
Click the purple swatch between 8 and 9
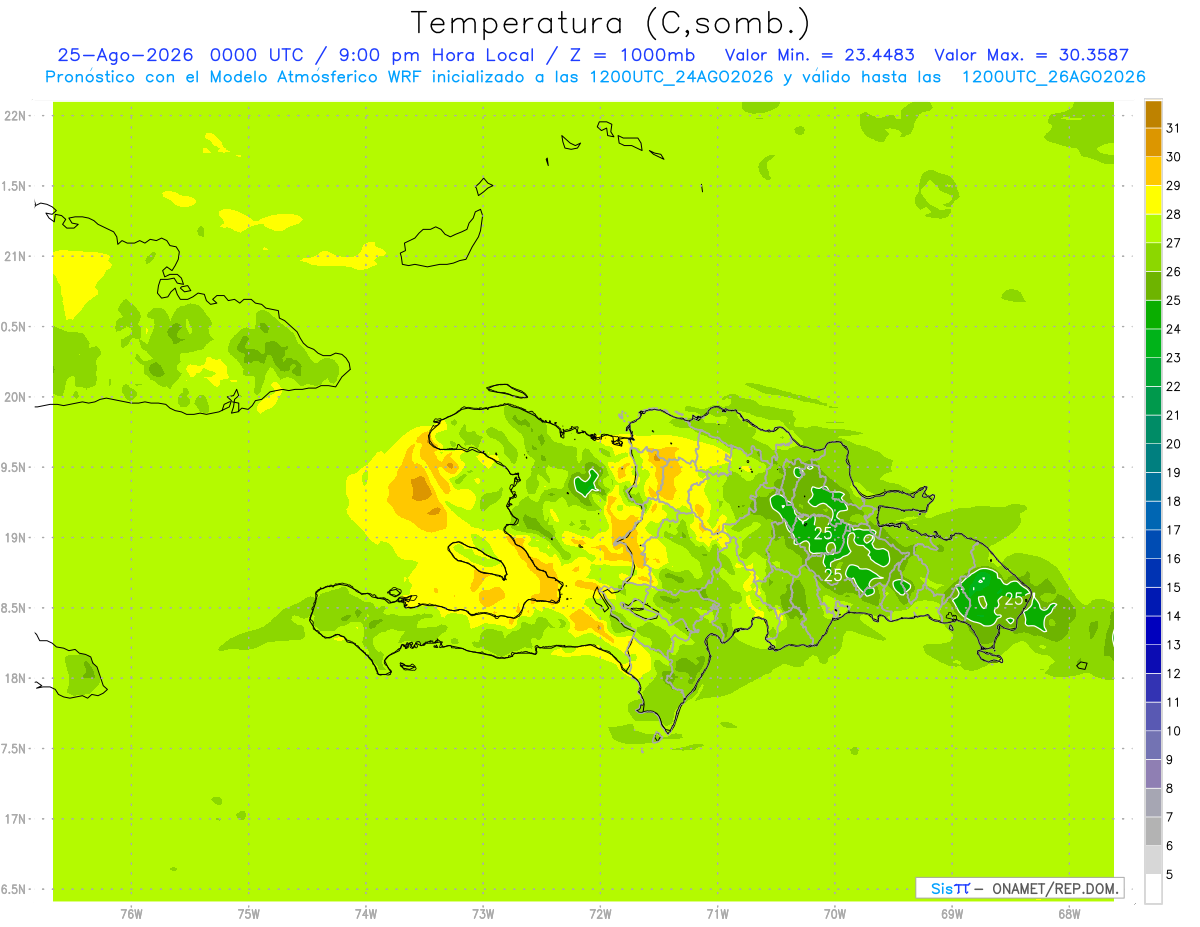[x=1153, y=774]
